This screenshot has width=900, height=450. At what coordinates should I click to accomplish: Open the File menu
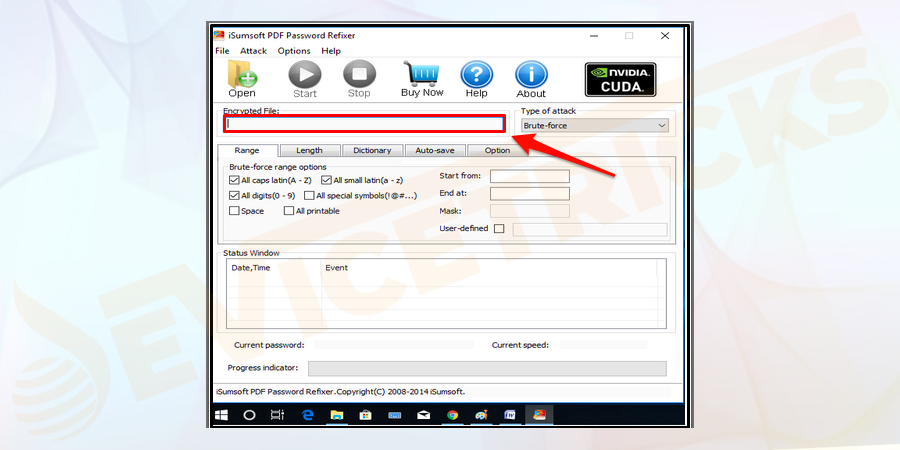[222, 51]
